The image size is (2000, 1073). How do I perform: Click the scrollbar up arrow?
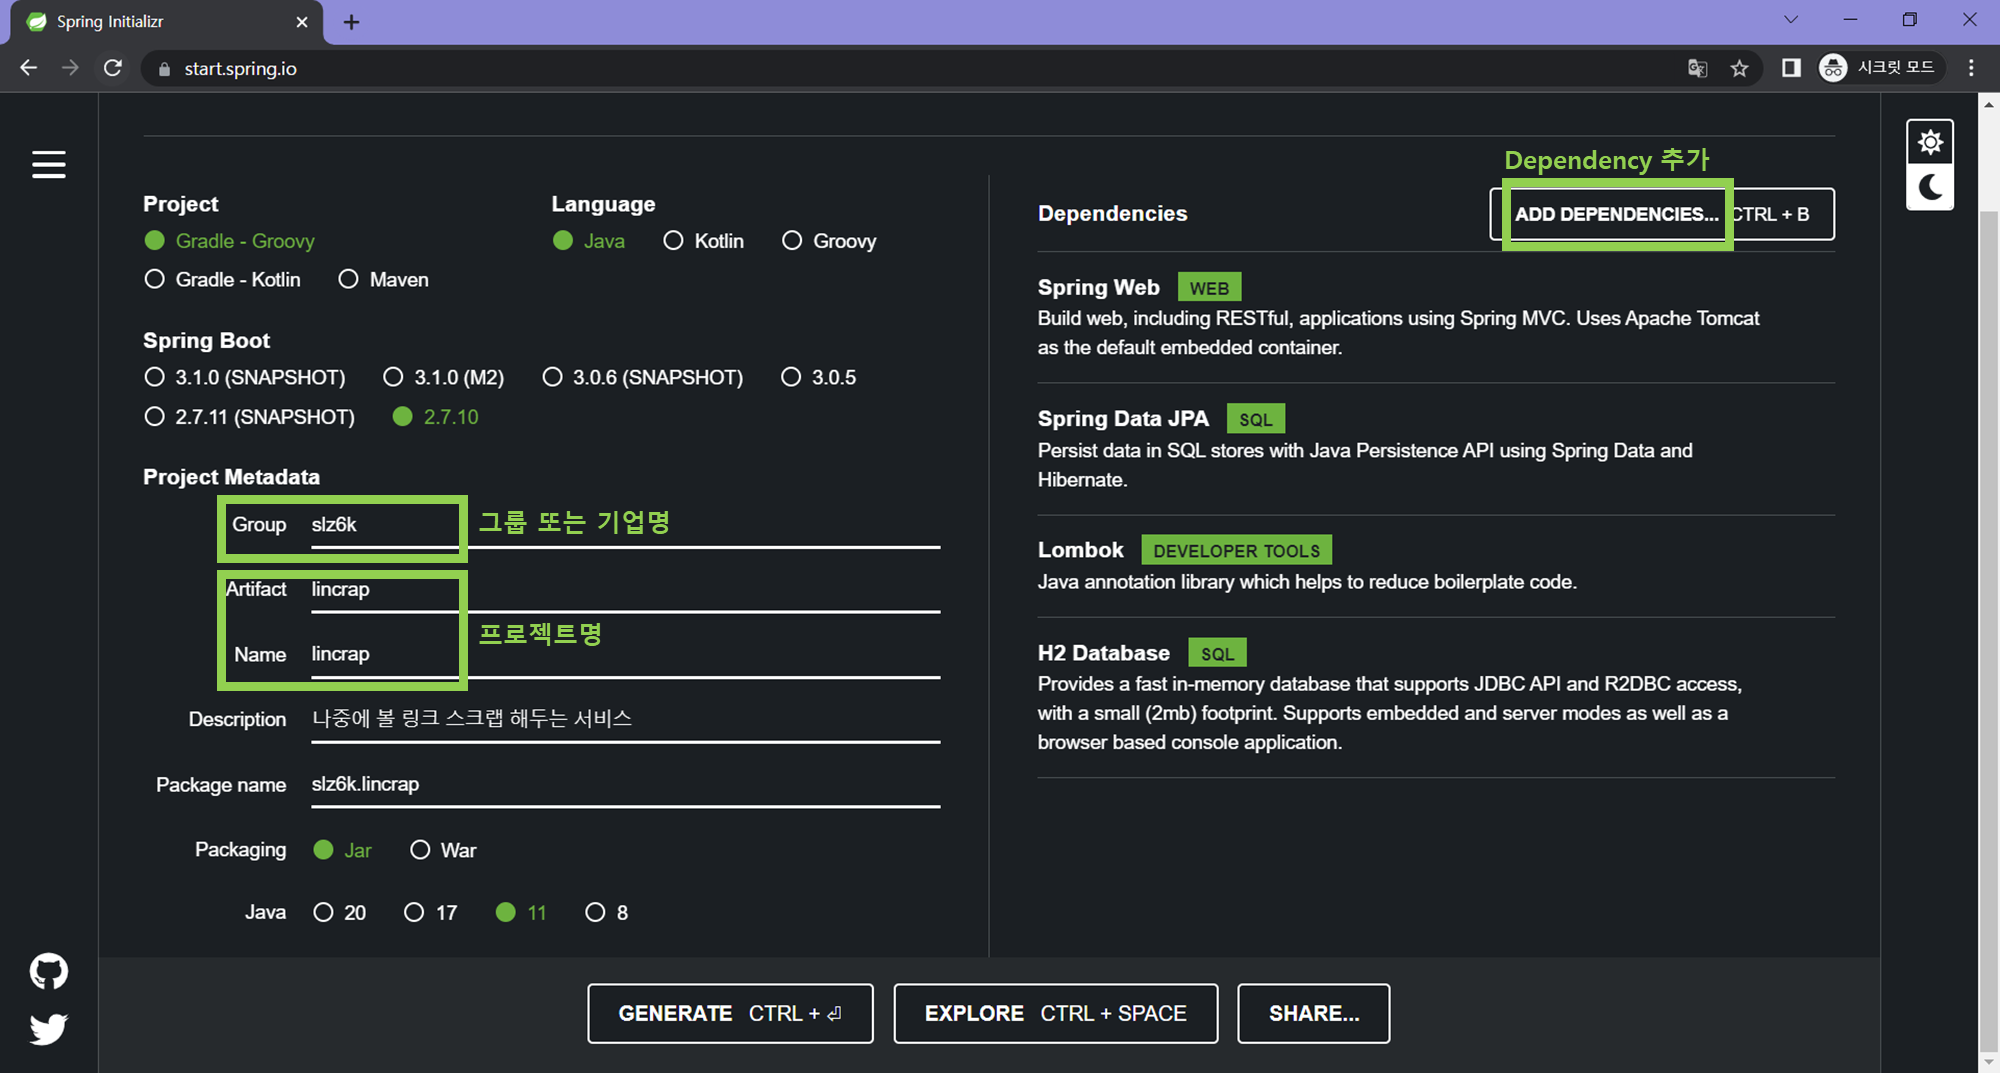(1989, 104)
